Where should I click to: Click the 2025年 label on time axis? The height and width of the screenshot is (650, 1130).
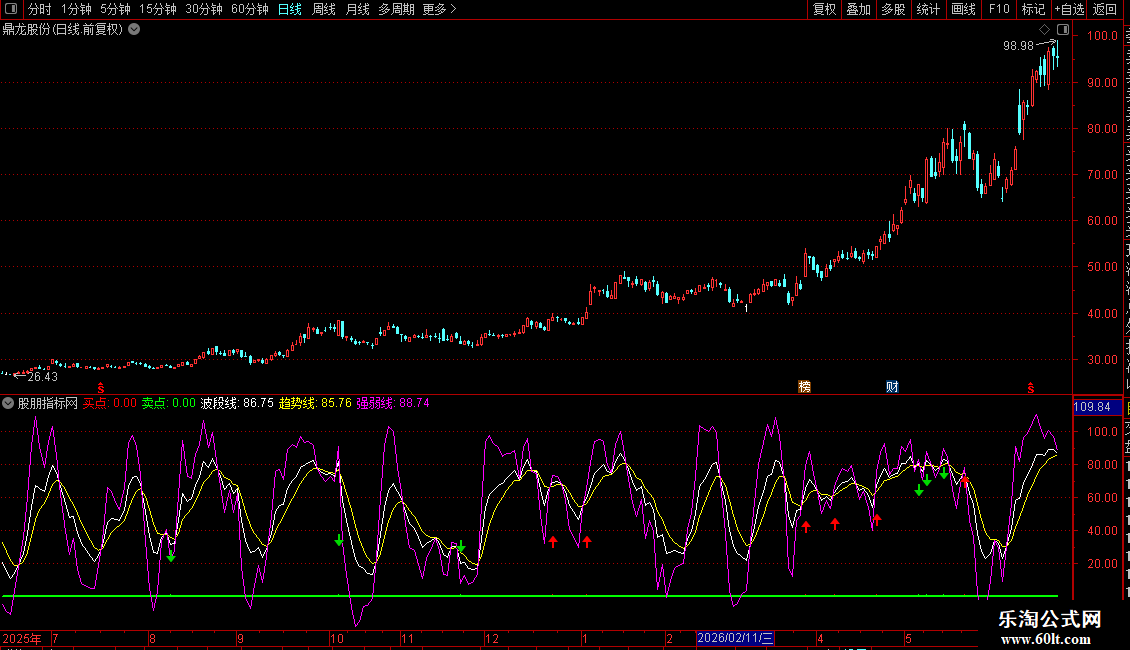22,638
